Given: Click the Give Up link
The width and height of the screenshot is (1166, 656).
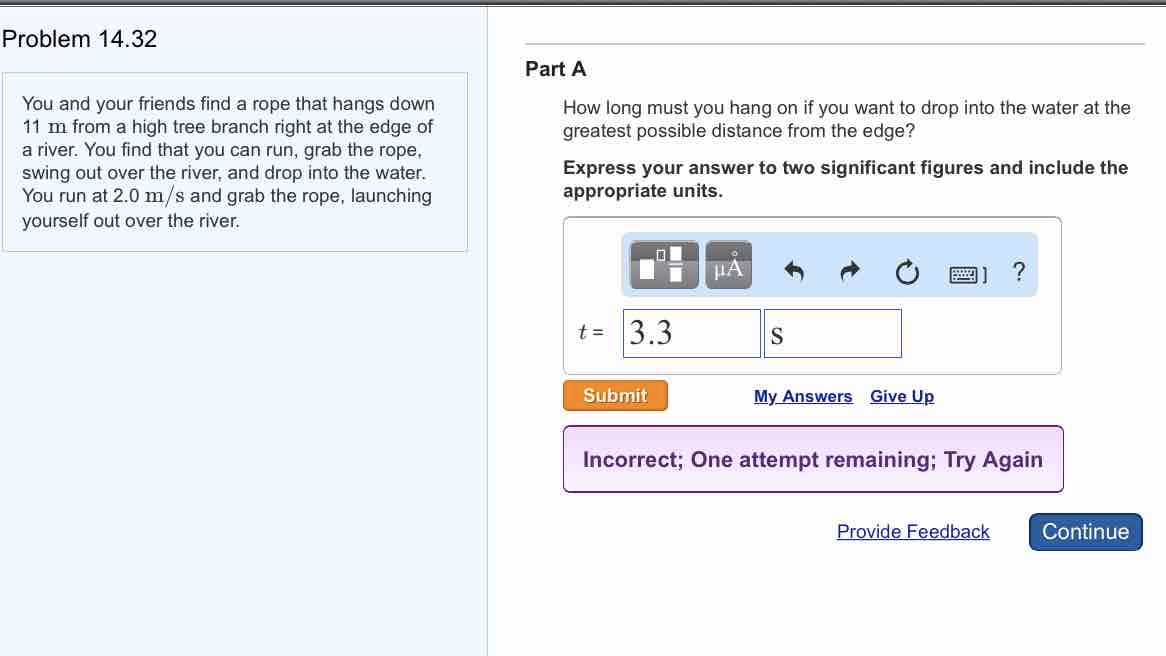Looking at the screenshot, I should (902, 396).
